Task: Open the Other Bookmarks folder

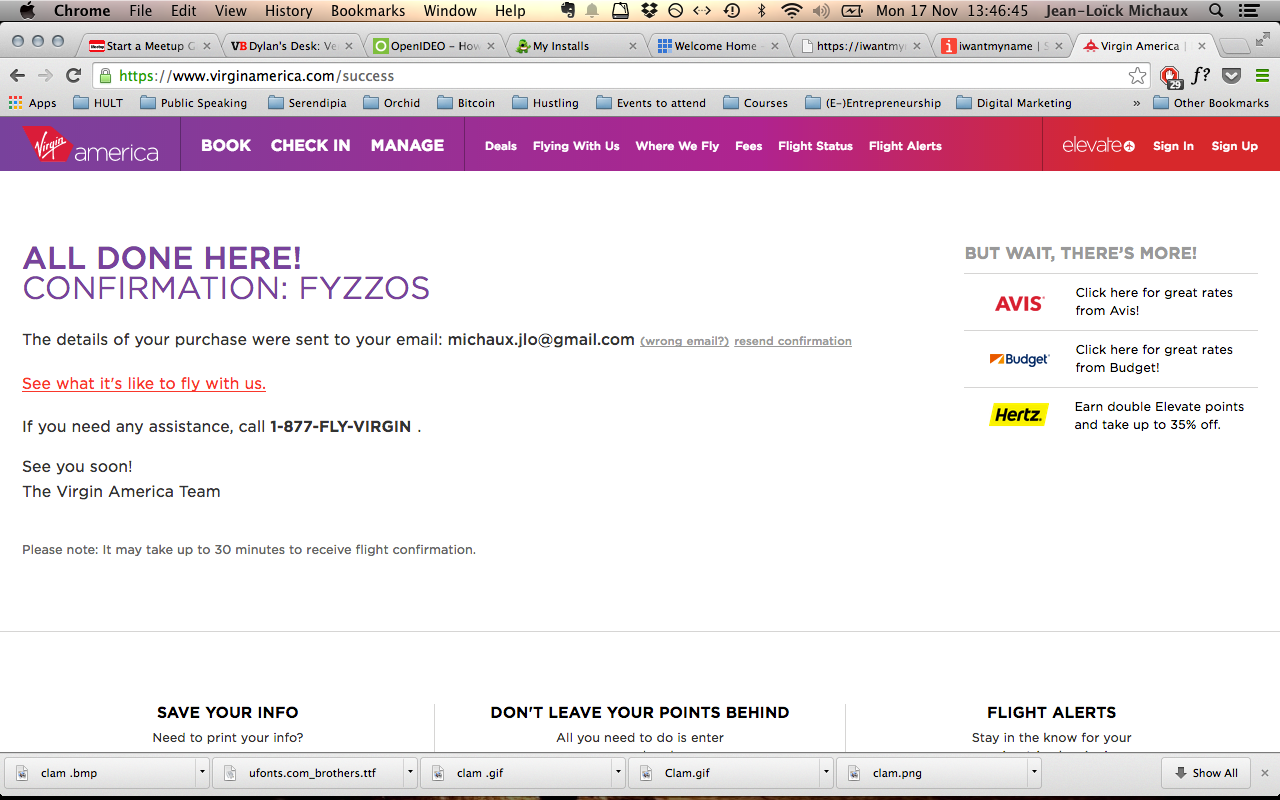Action: pos(1211,103)
